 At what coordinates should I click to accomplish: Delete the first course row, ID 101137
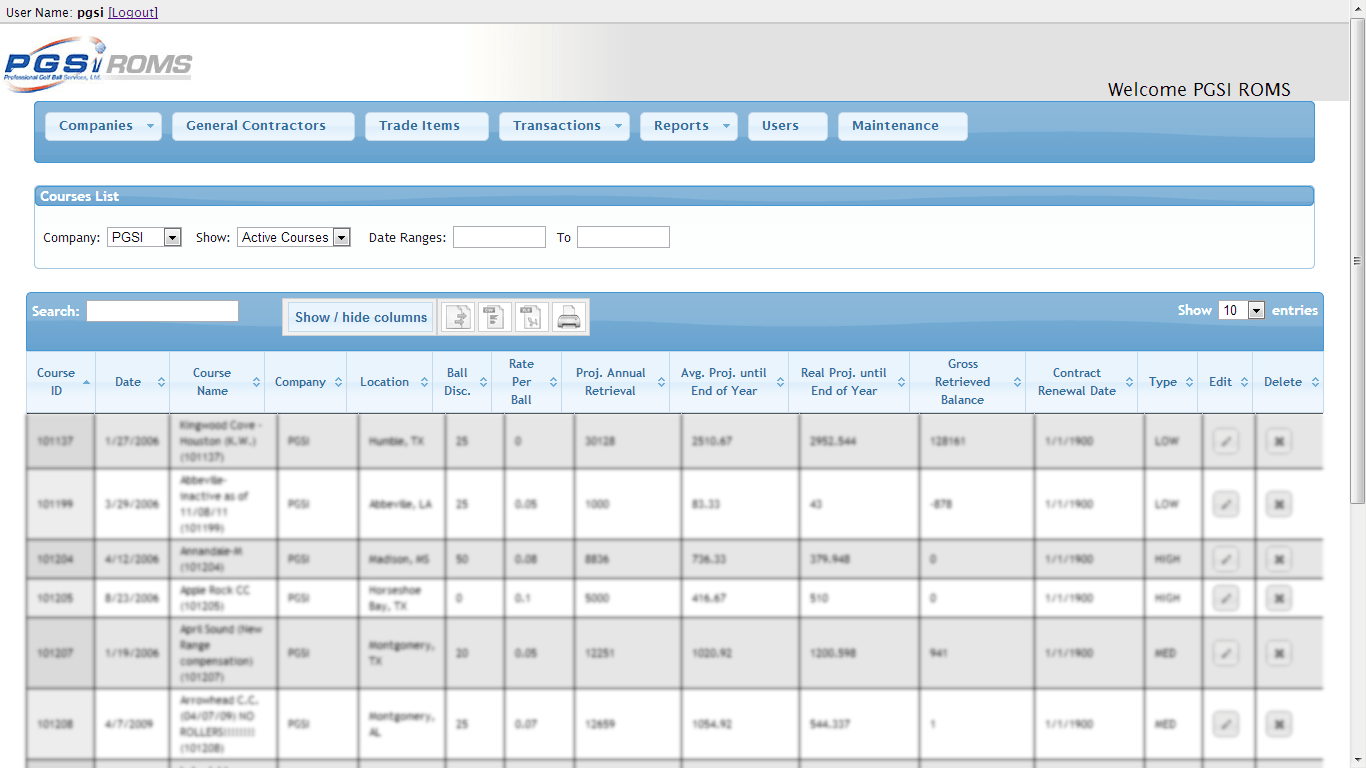[1278, 441]
